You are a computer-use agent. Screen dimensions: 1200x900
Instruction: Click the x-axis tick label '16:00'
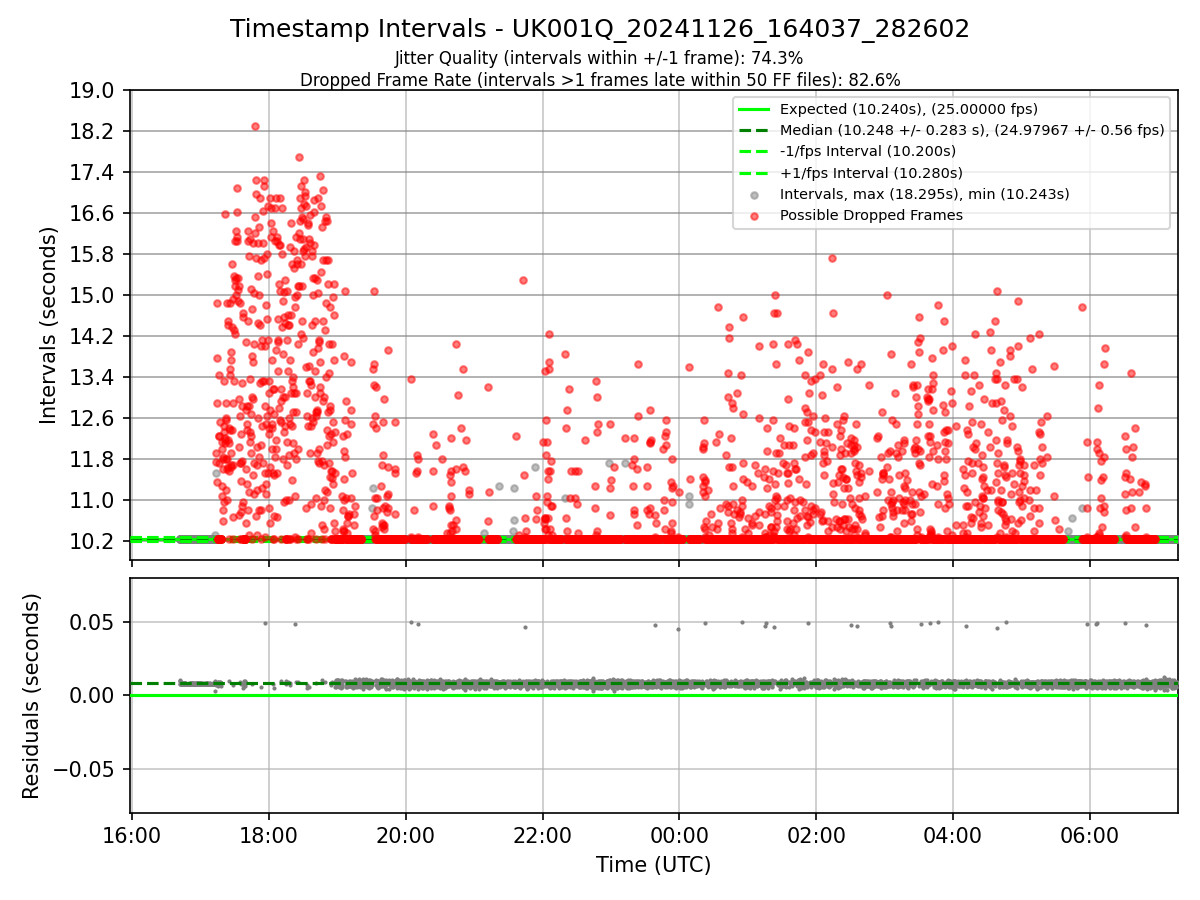click(x=132, y=836)
